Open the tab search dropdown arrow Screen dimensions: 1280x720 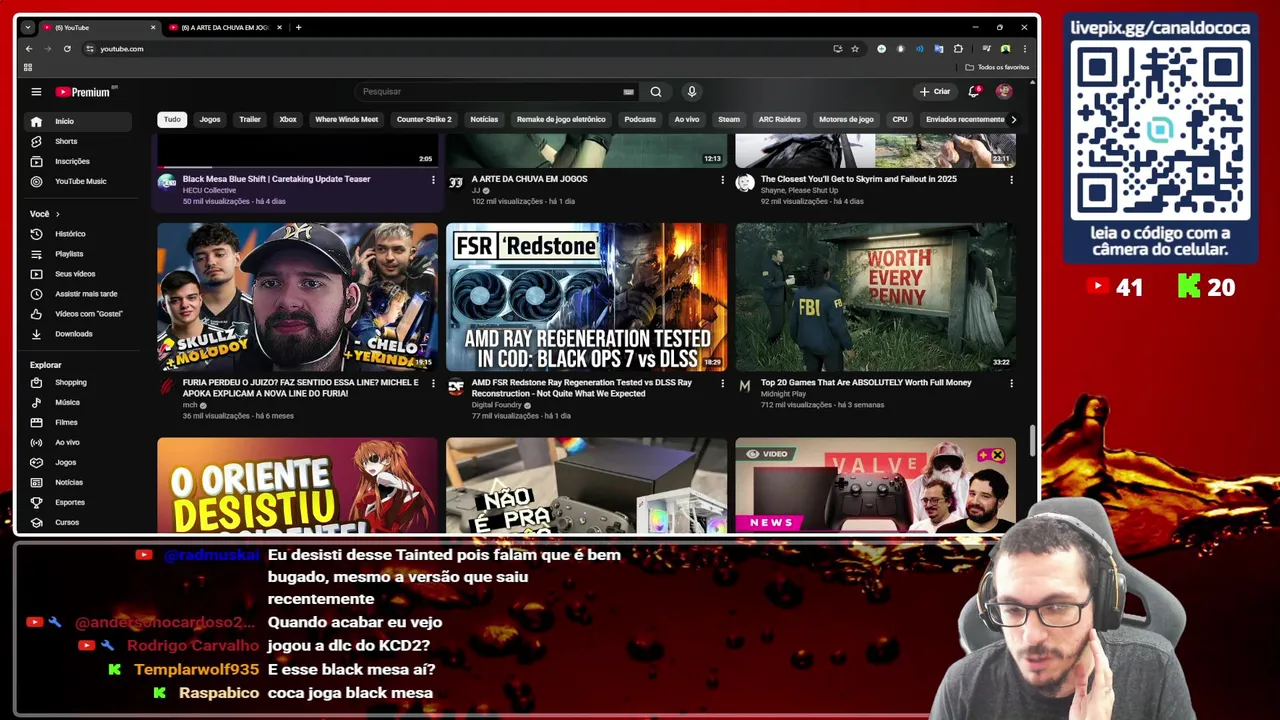[27, 27]
